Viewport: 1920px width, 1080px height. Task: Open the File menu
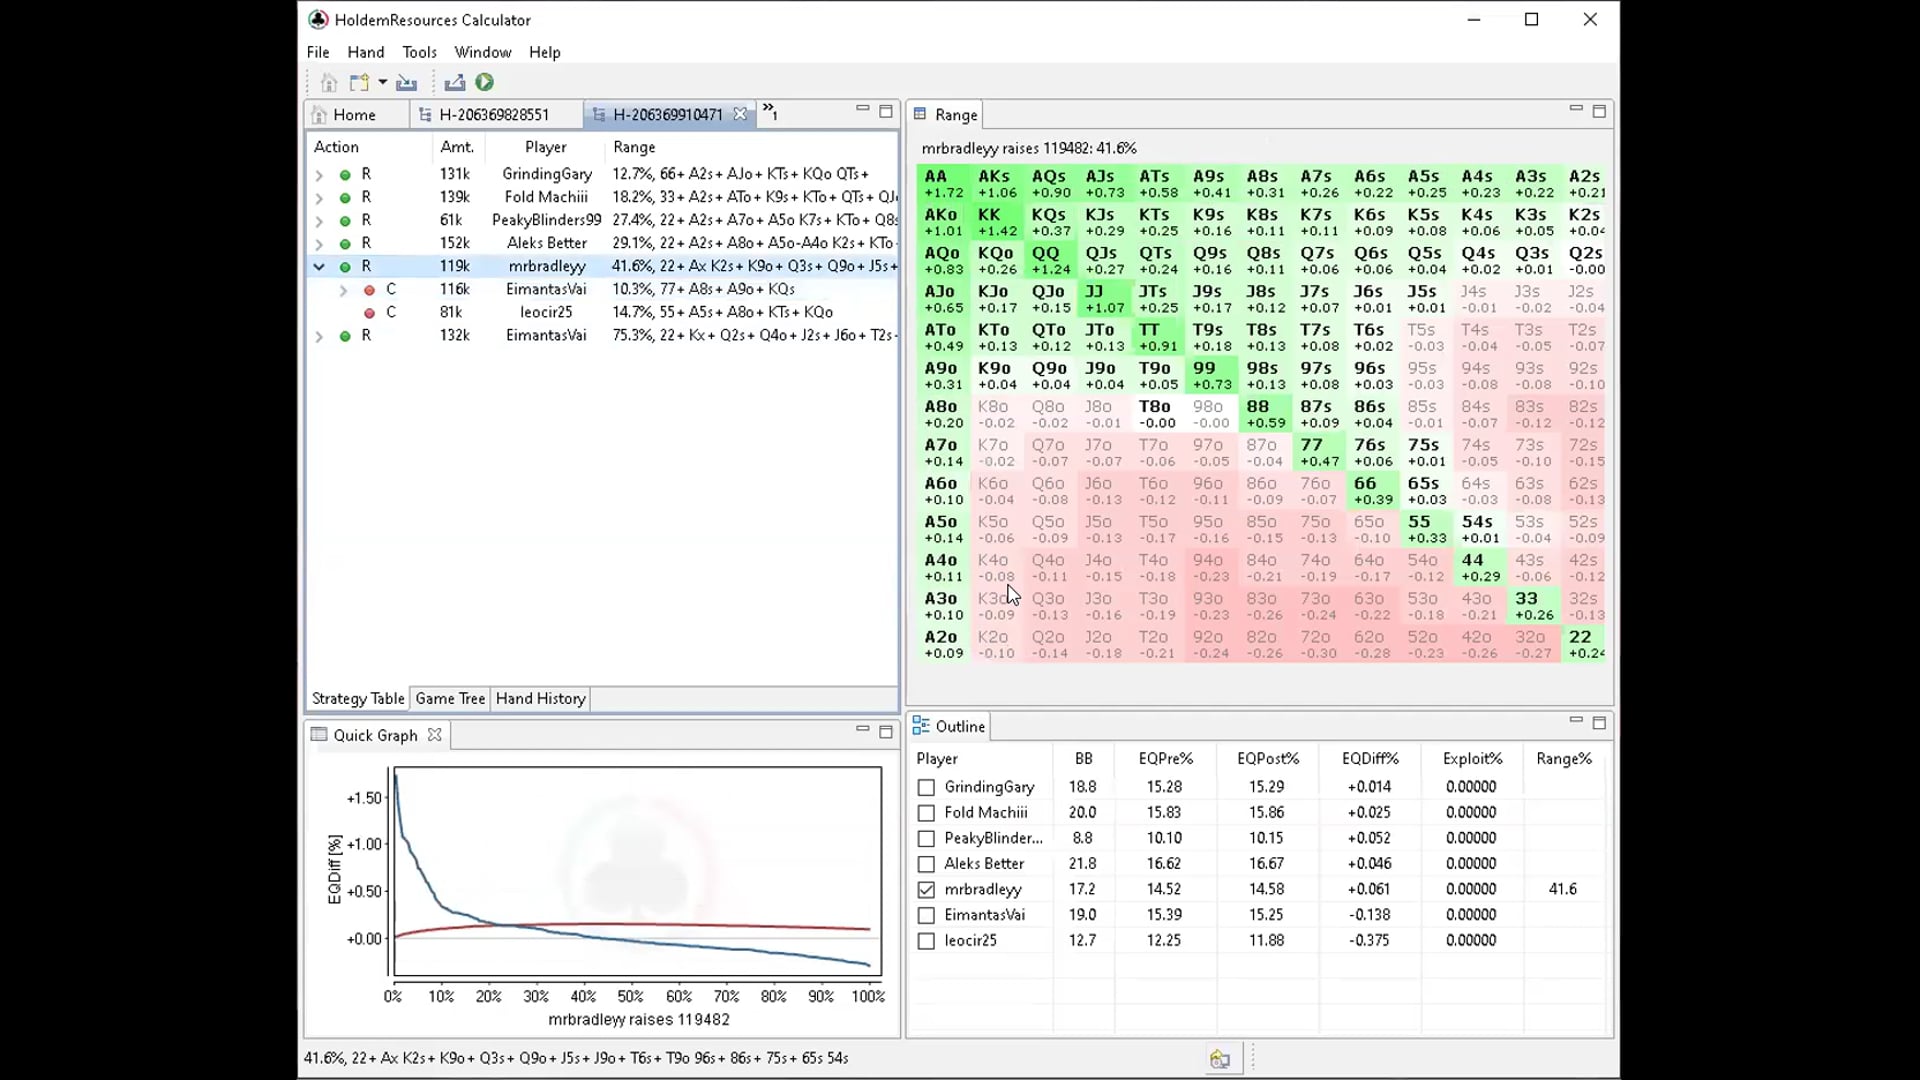(x=318, y=52)
